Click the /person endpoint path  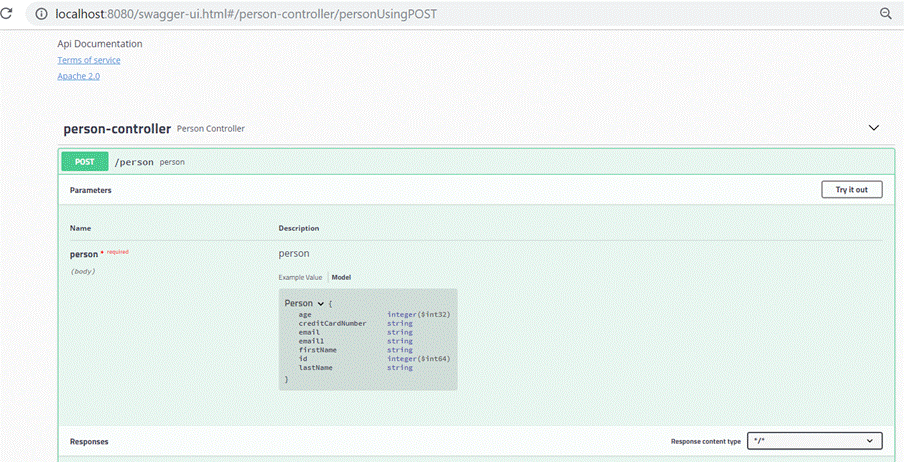(x=134, y=162)
